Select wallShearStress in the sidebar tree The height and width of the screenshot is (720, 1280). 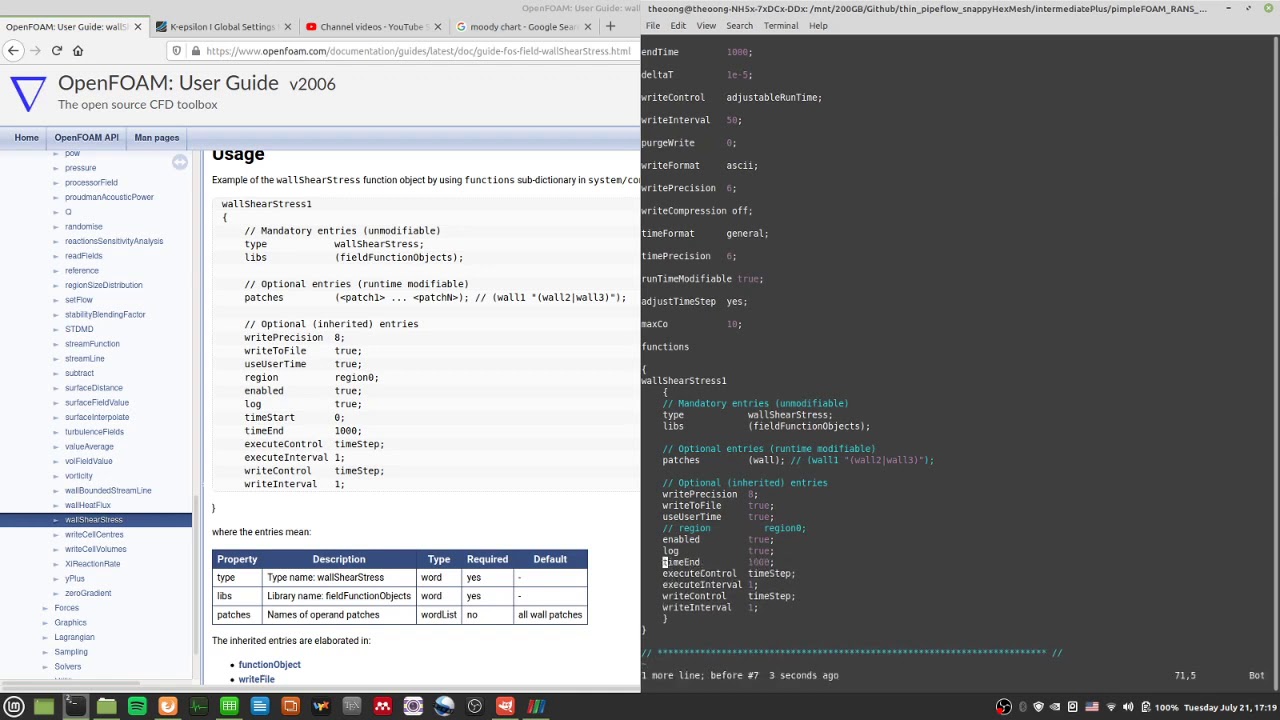(94, 520)
